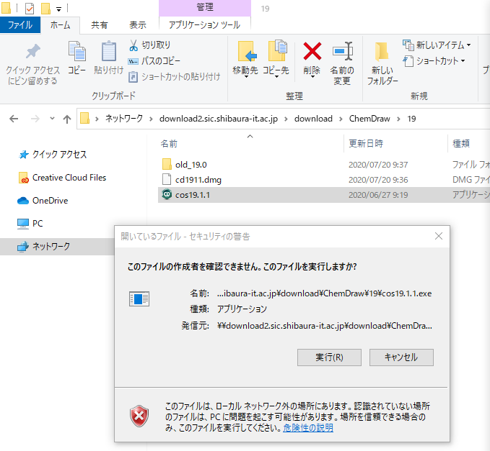Open the View tab (表示)
This screenshot has width=490, height=451.
[x=138, y=25]
